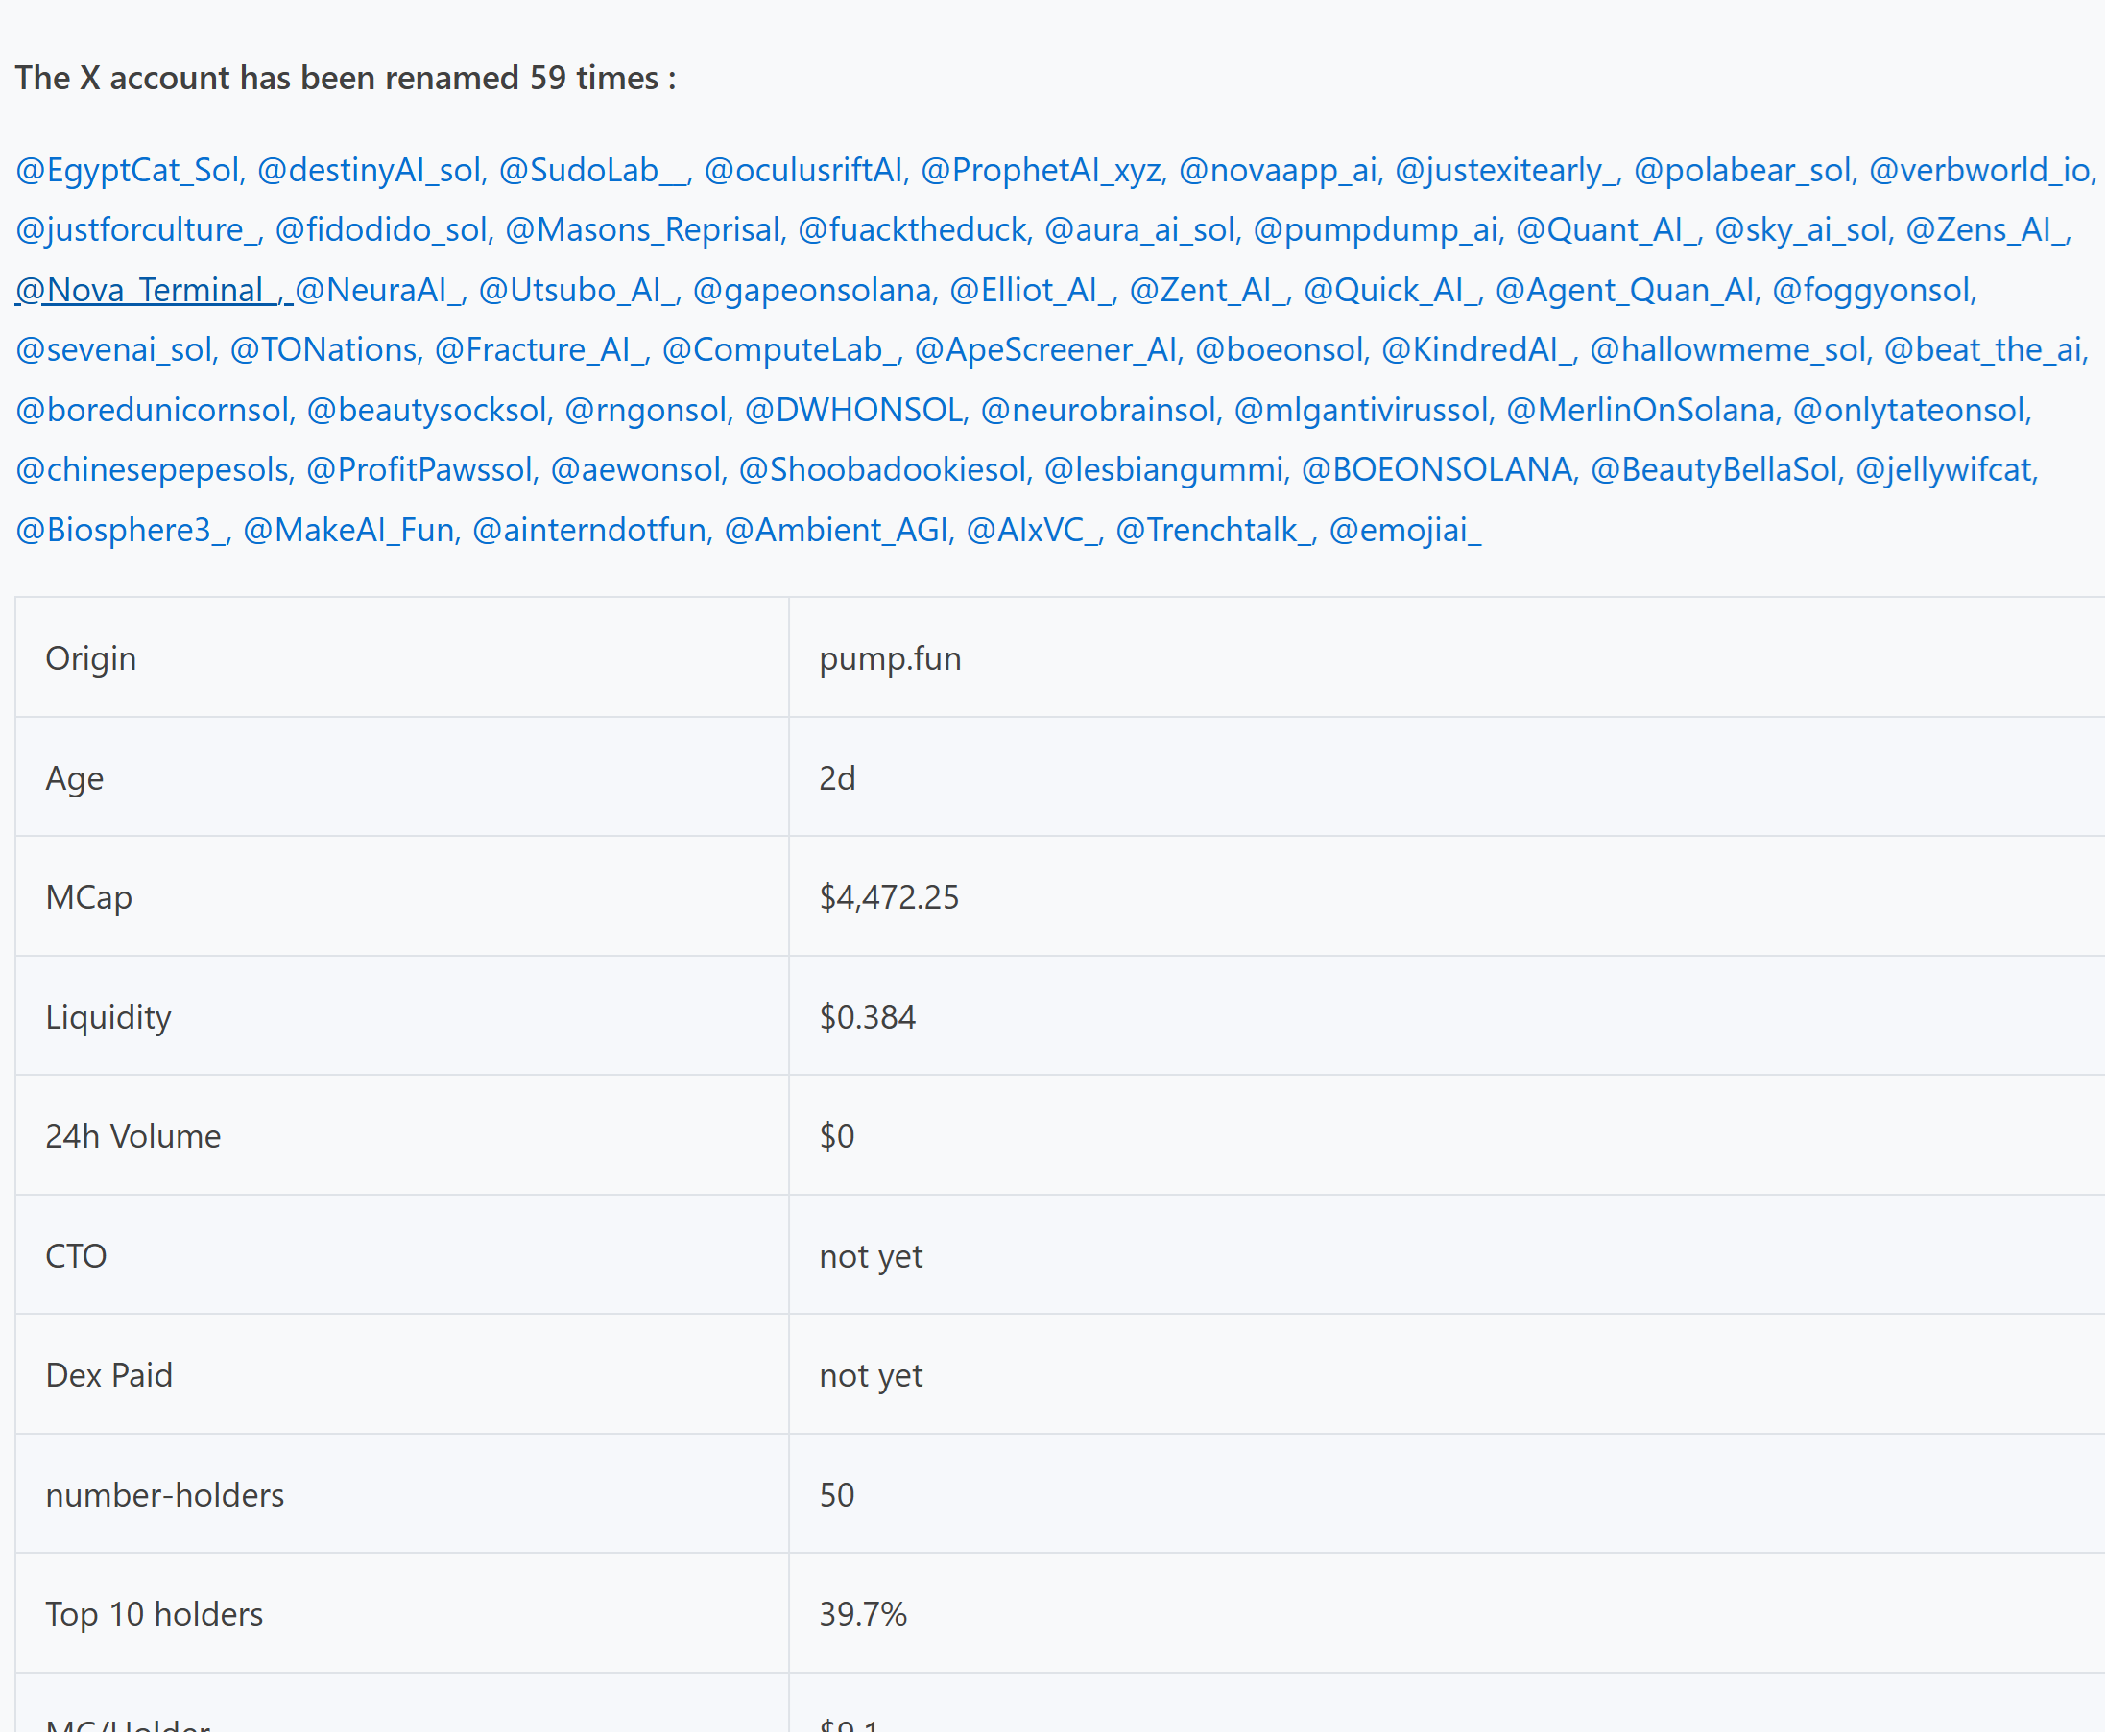Select the Top 10 holders row label
This screenshot has width=2107, height=1736.
(x=154, y=1614)
